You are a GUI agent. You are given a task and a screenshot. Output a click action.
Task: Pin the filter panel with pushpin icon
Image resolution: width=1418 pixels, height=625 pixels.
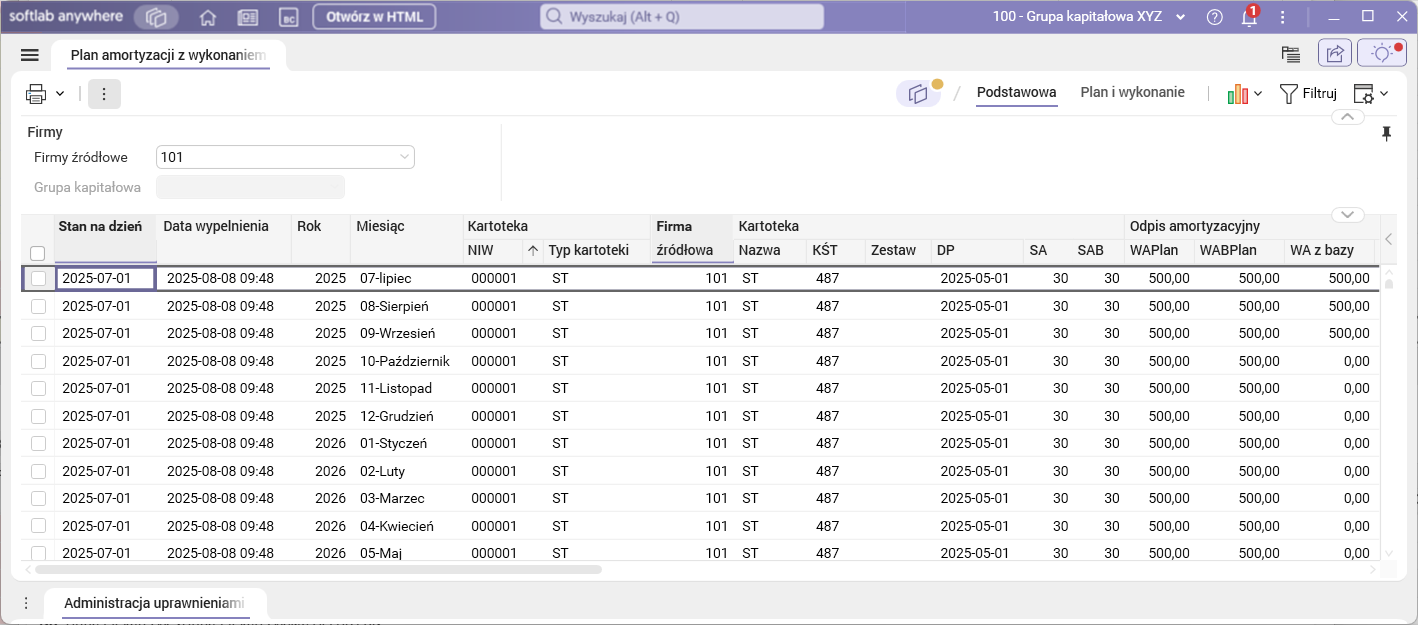(x=1386, y=134)
